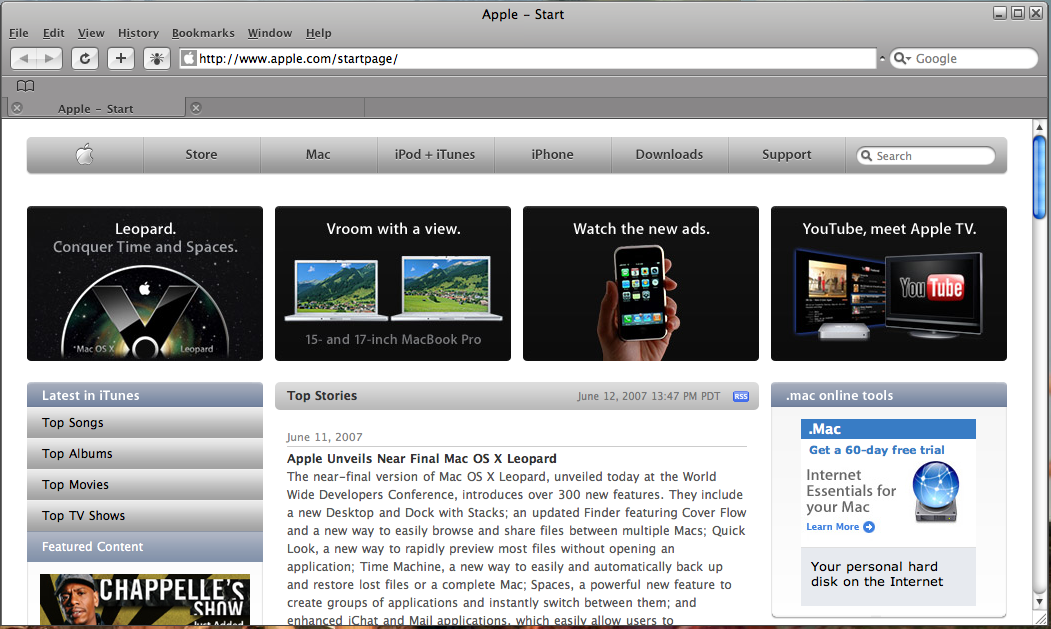Maximize the browser window
1051x629 pixels.
tap(1017, 13)
